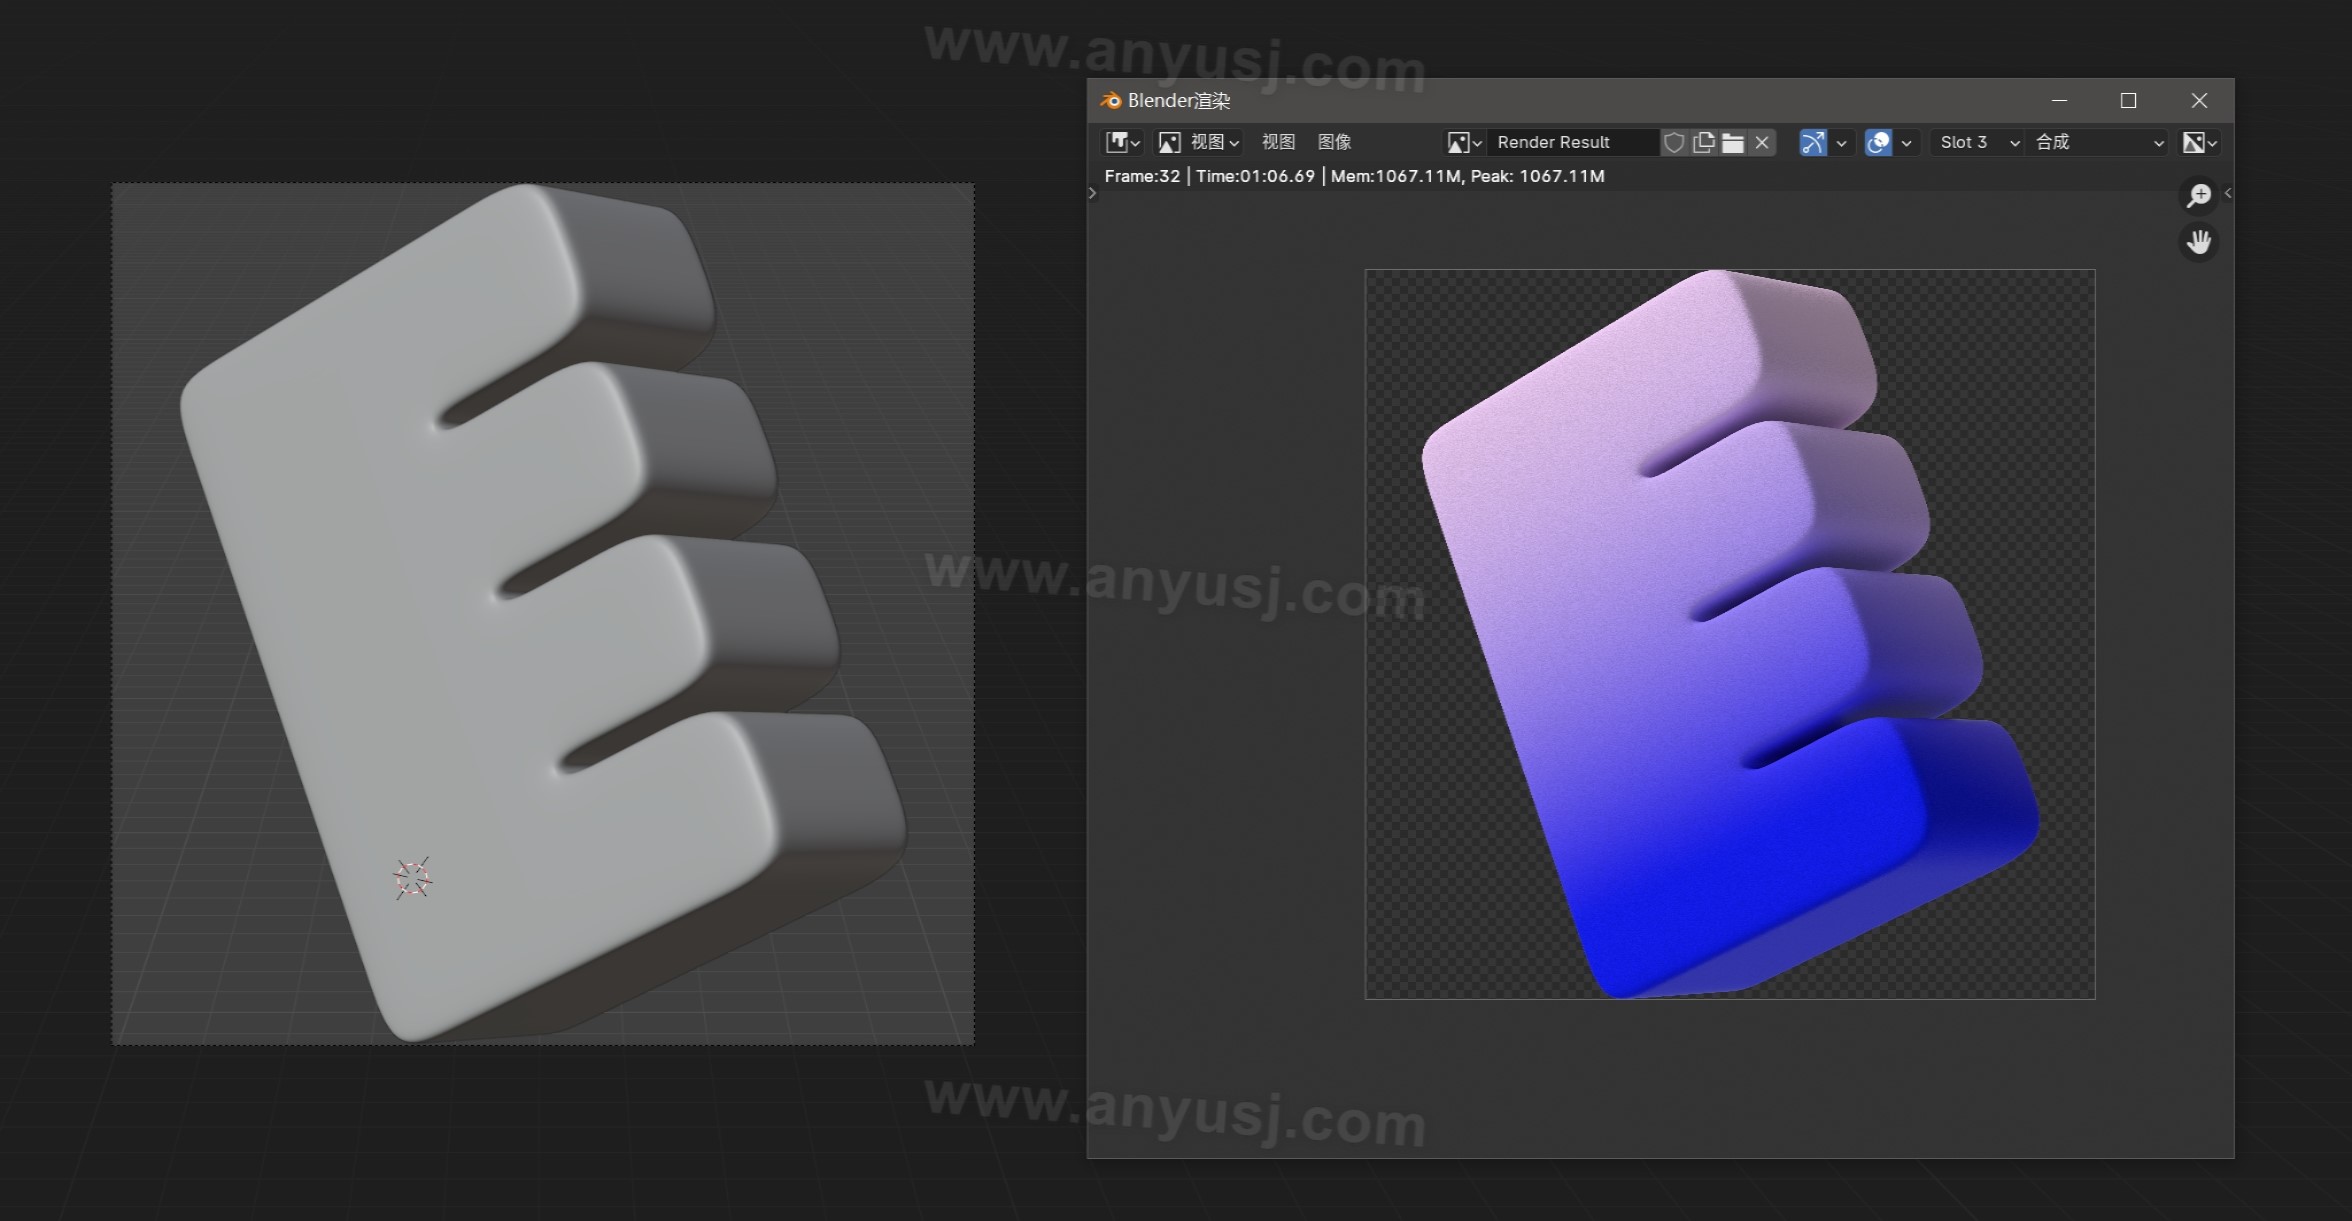The image size is (2352, 1221).
Task: Open the plain 视图 menu
Action: 1278,143
